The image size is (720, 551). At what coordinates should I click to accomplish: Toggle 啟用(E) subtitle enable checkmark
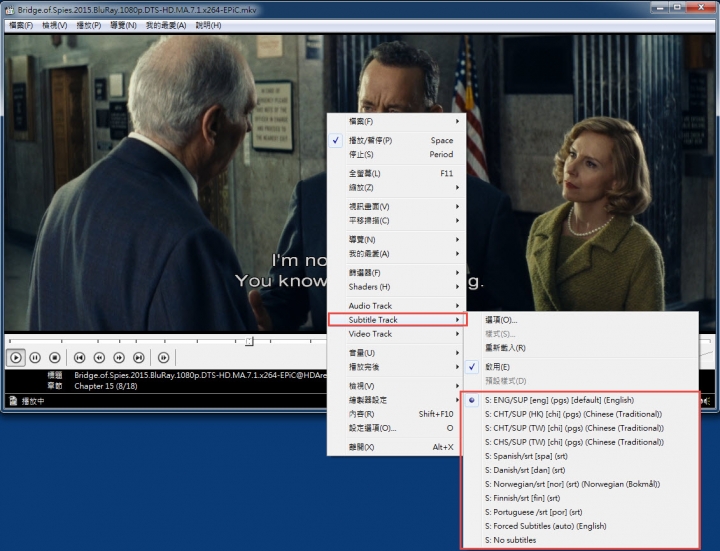tap(581, 367)
